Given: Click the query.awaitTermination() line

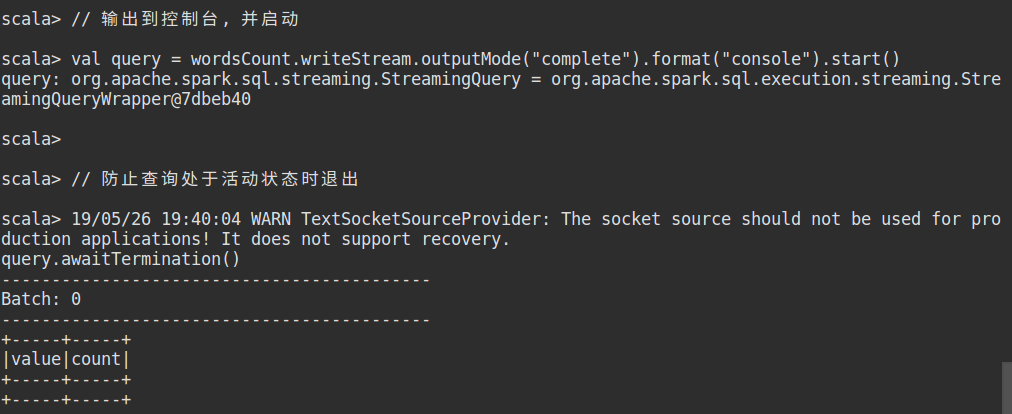Looking at the screenshot, I should (120, 259).
